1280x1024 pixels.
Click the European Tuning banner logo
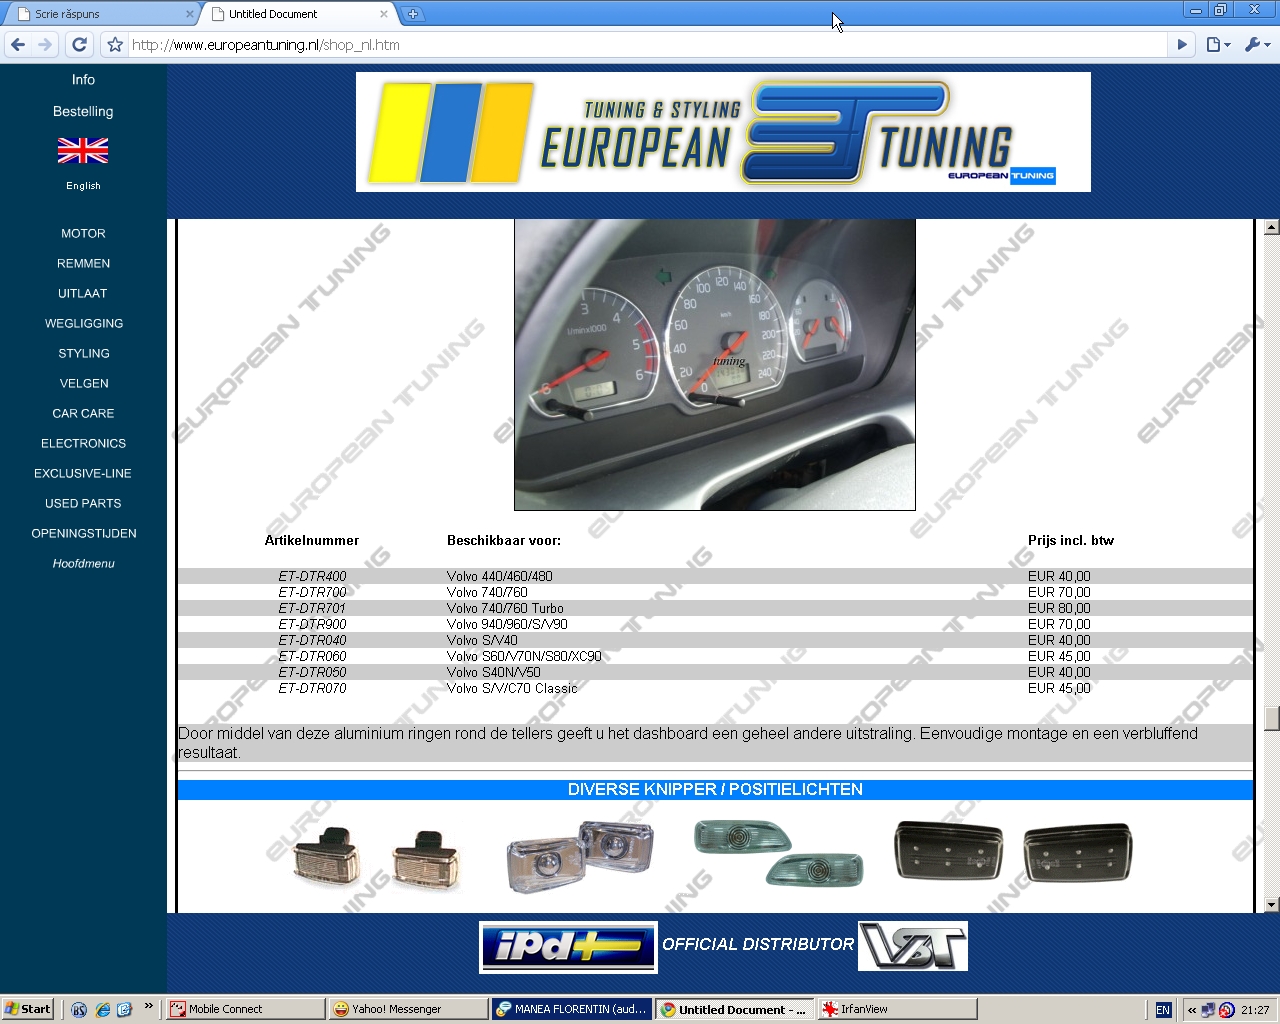pos(723,132)
